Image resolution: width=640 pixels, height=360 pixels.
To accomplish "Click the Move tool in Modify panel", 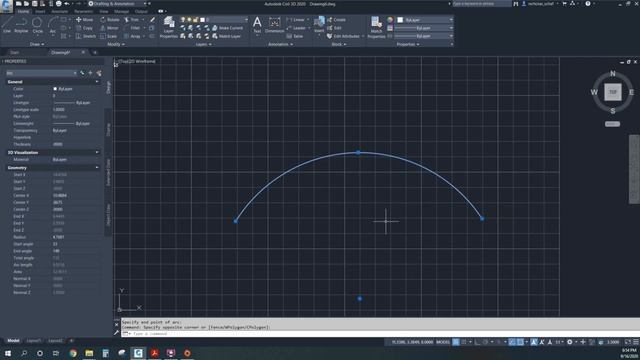I will tap(84, 20).
